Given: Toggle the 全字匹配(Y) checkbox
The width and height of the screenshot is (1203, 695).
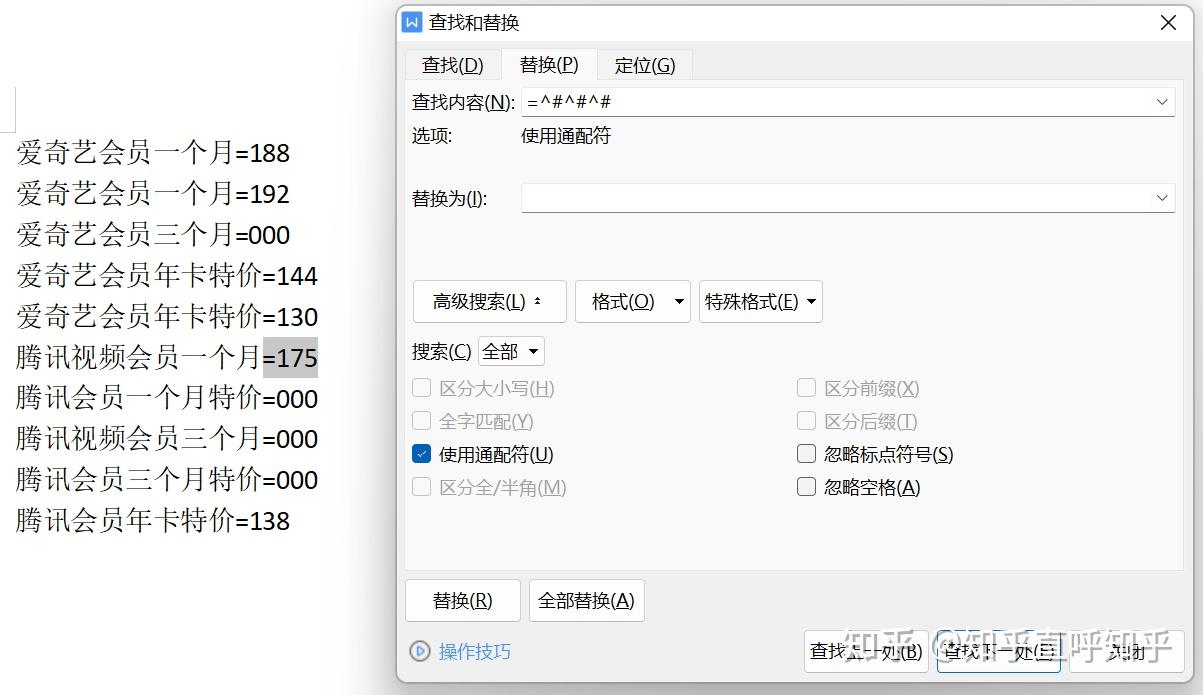Looking at the screenshot, I should (x=422, y=421).
